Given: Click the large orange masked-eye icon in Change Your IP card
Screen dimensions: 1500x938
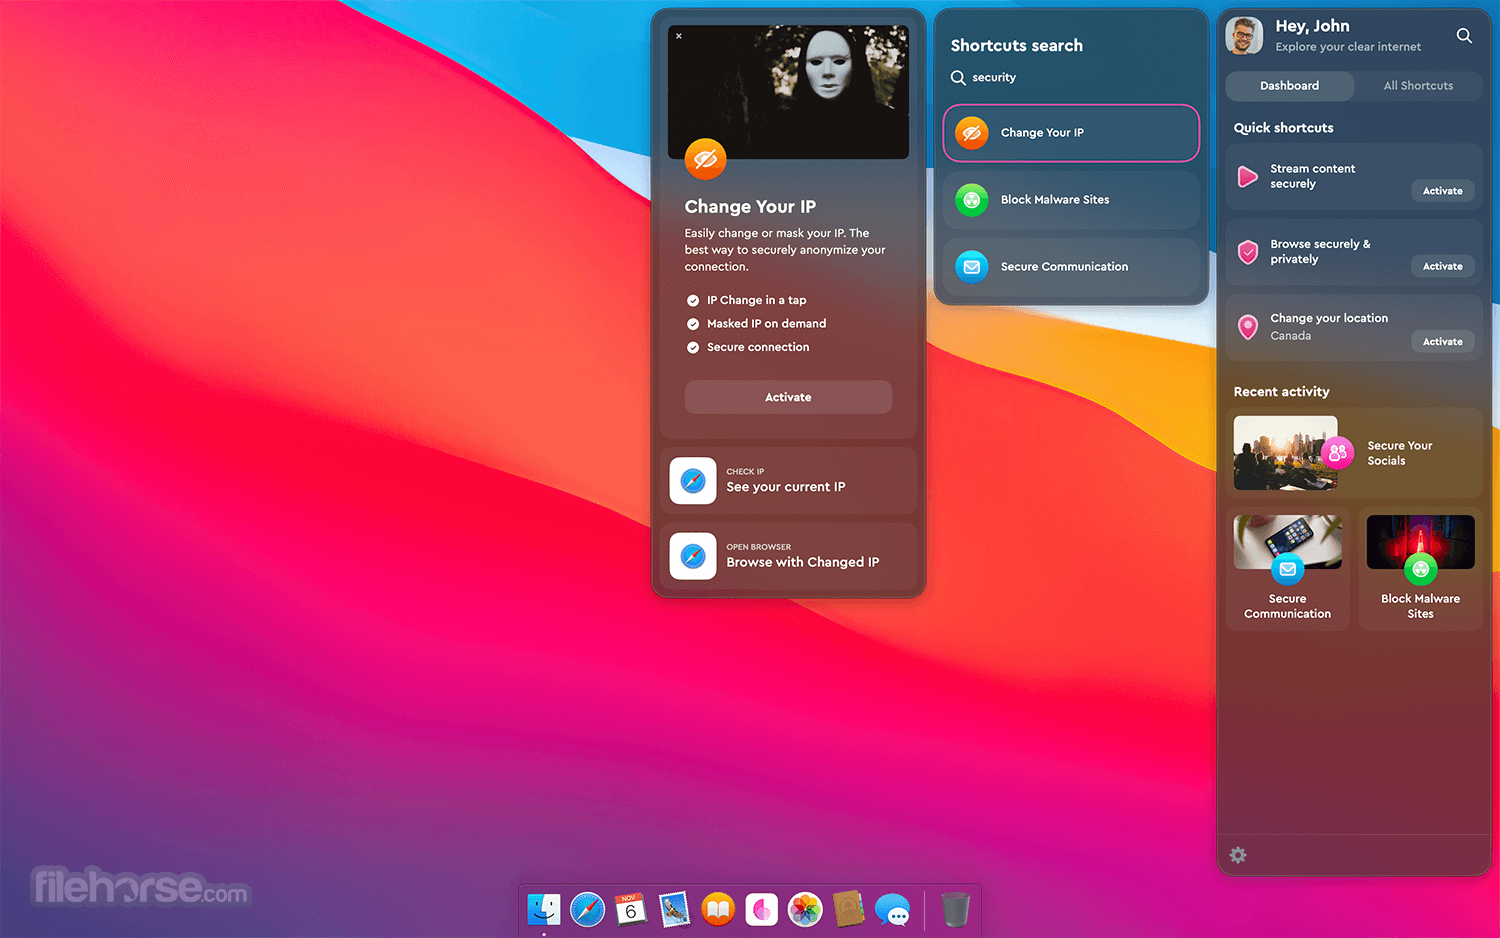Looking at the screenshot, I should coord(705,159).
